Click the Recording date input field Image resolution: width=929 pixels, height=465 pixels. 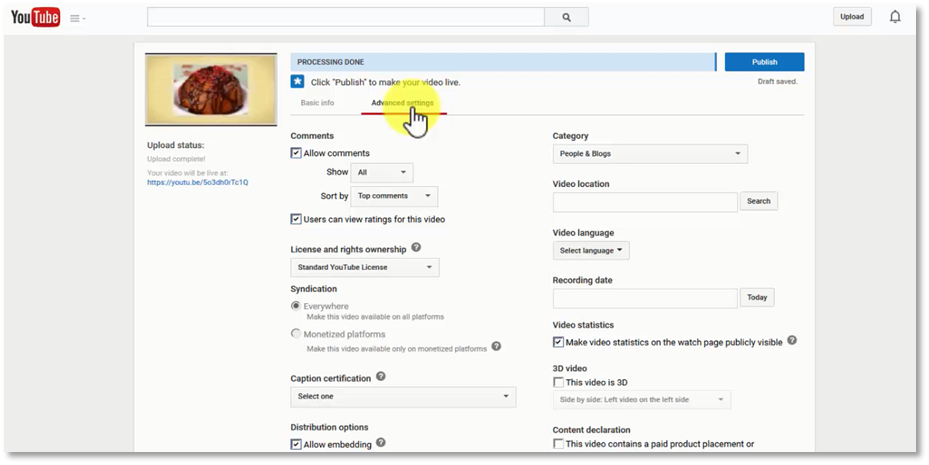point(645,299)
